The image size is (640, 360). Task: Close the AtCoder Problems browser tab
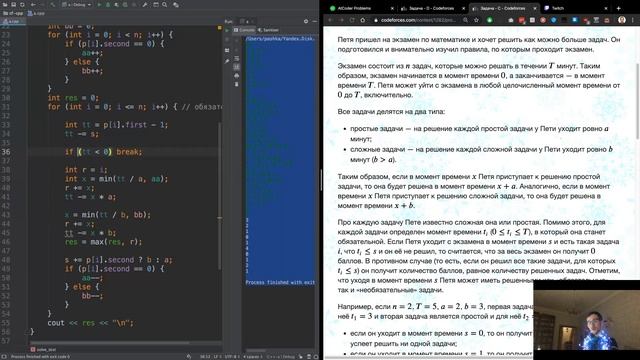[392, 9]
